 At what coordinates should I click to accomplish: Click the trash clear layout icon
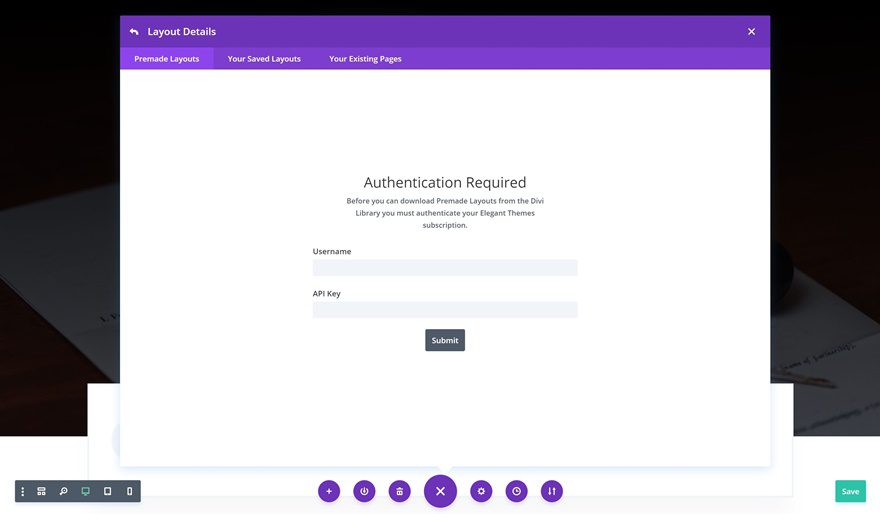tap(400, 492)
